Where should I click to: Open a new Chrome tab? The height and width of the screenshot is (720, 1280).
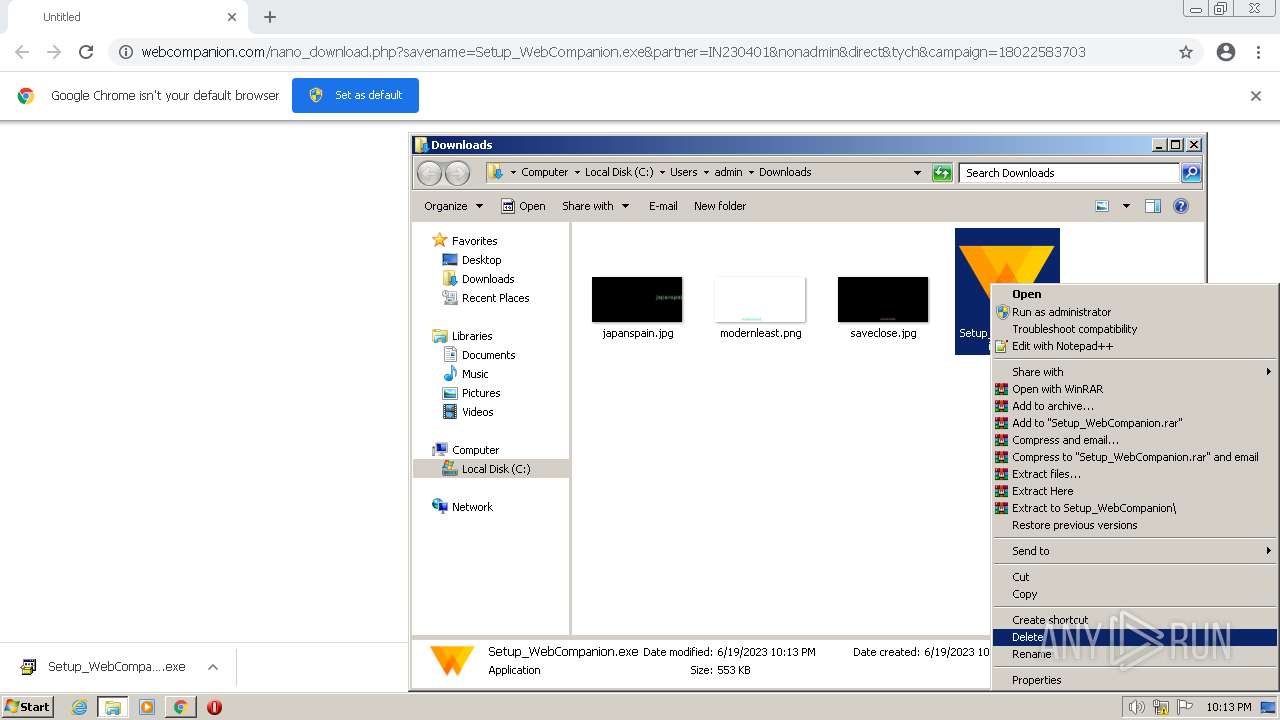pos(270,17)
